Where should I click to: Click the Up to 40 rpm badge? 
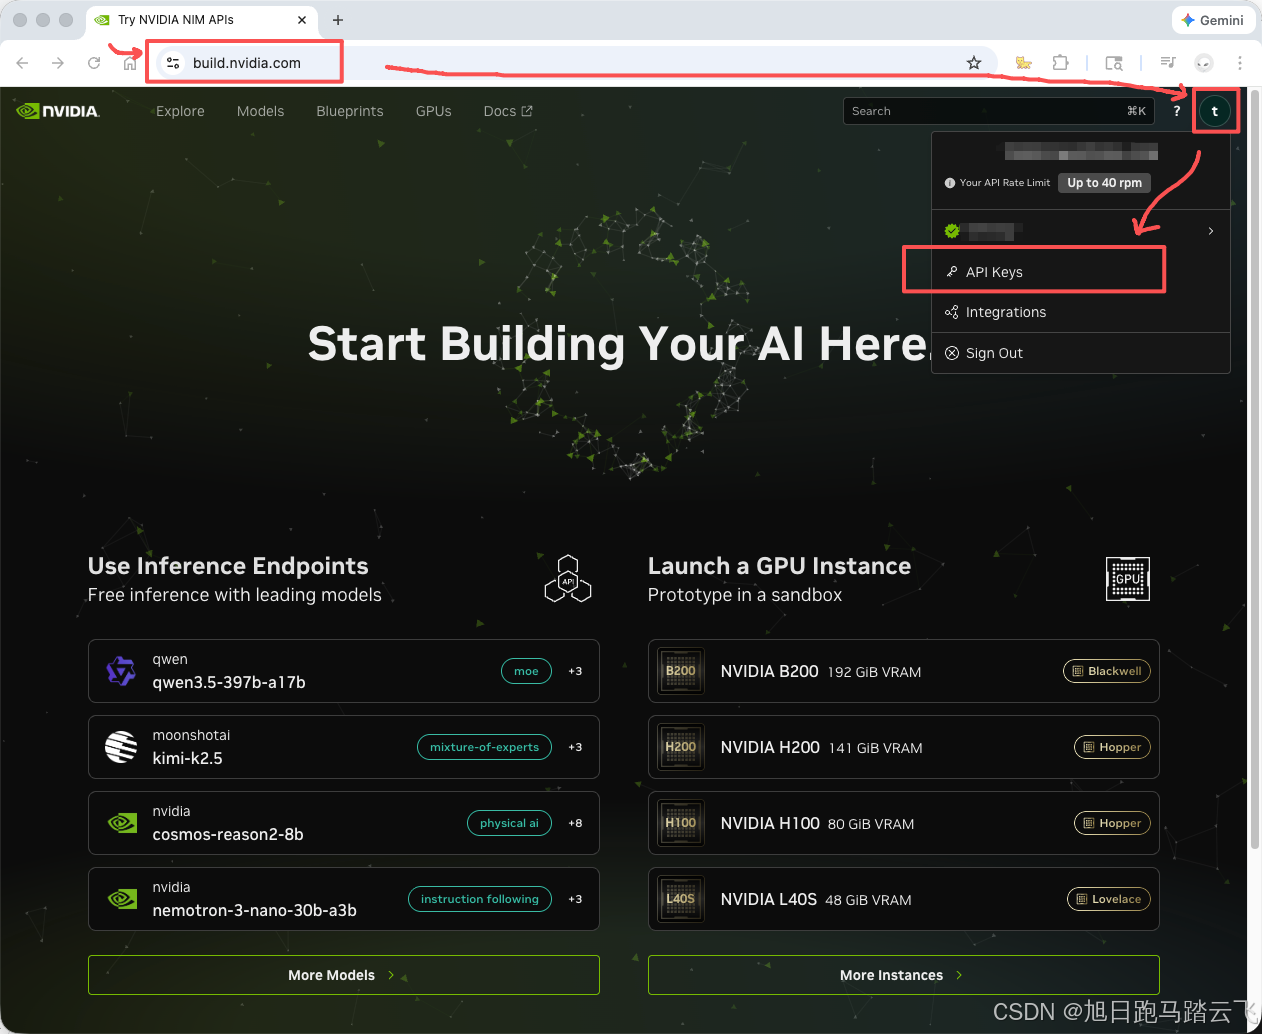[x=1104, y=183]
